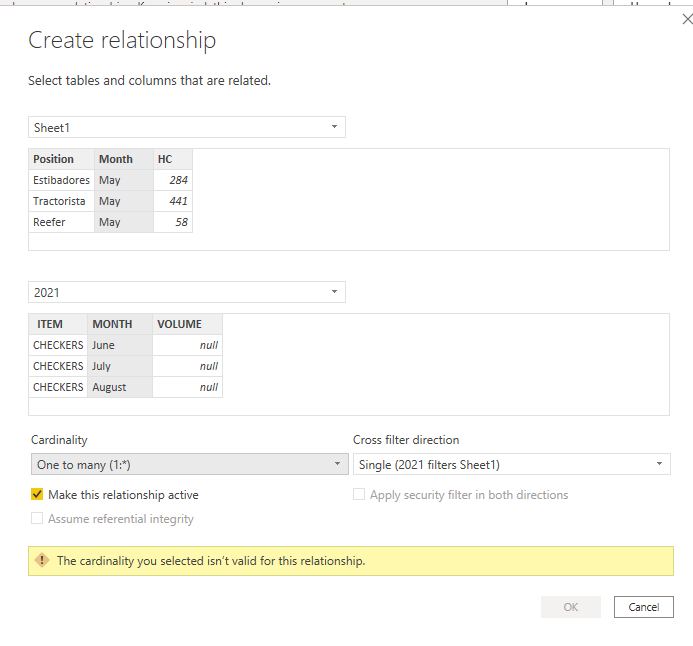Viewport: 693px width, 646px height.
Task: Select the VOLUME column header
Action: pos(187,324)
